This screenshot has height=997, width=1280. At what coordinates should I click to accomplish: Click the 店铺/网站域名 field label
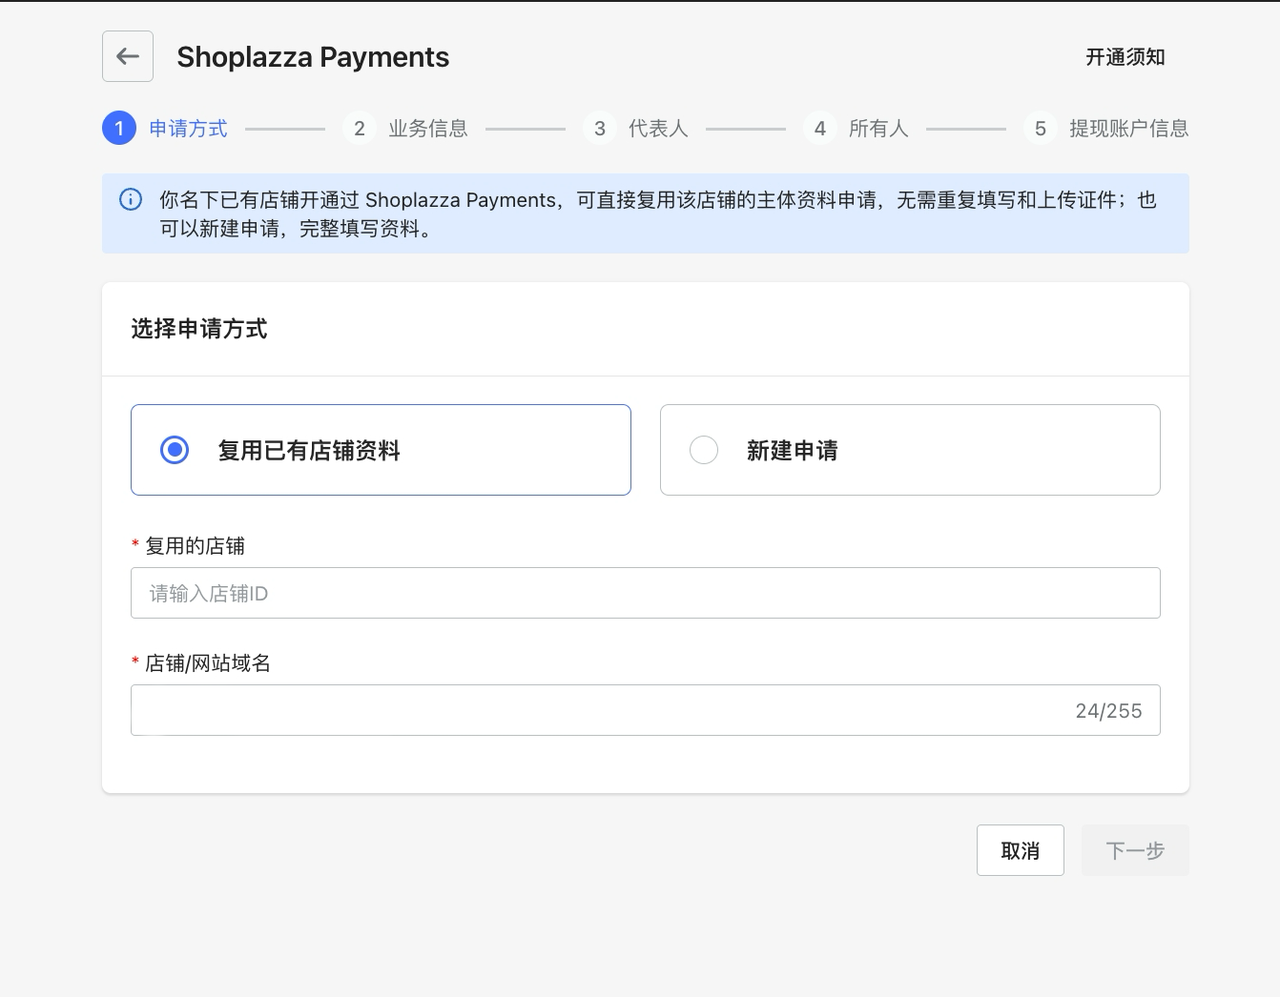point(208,663)
